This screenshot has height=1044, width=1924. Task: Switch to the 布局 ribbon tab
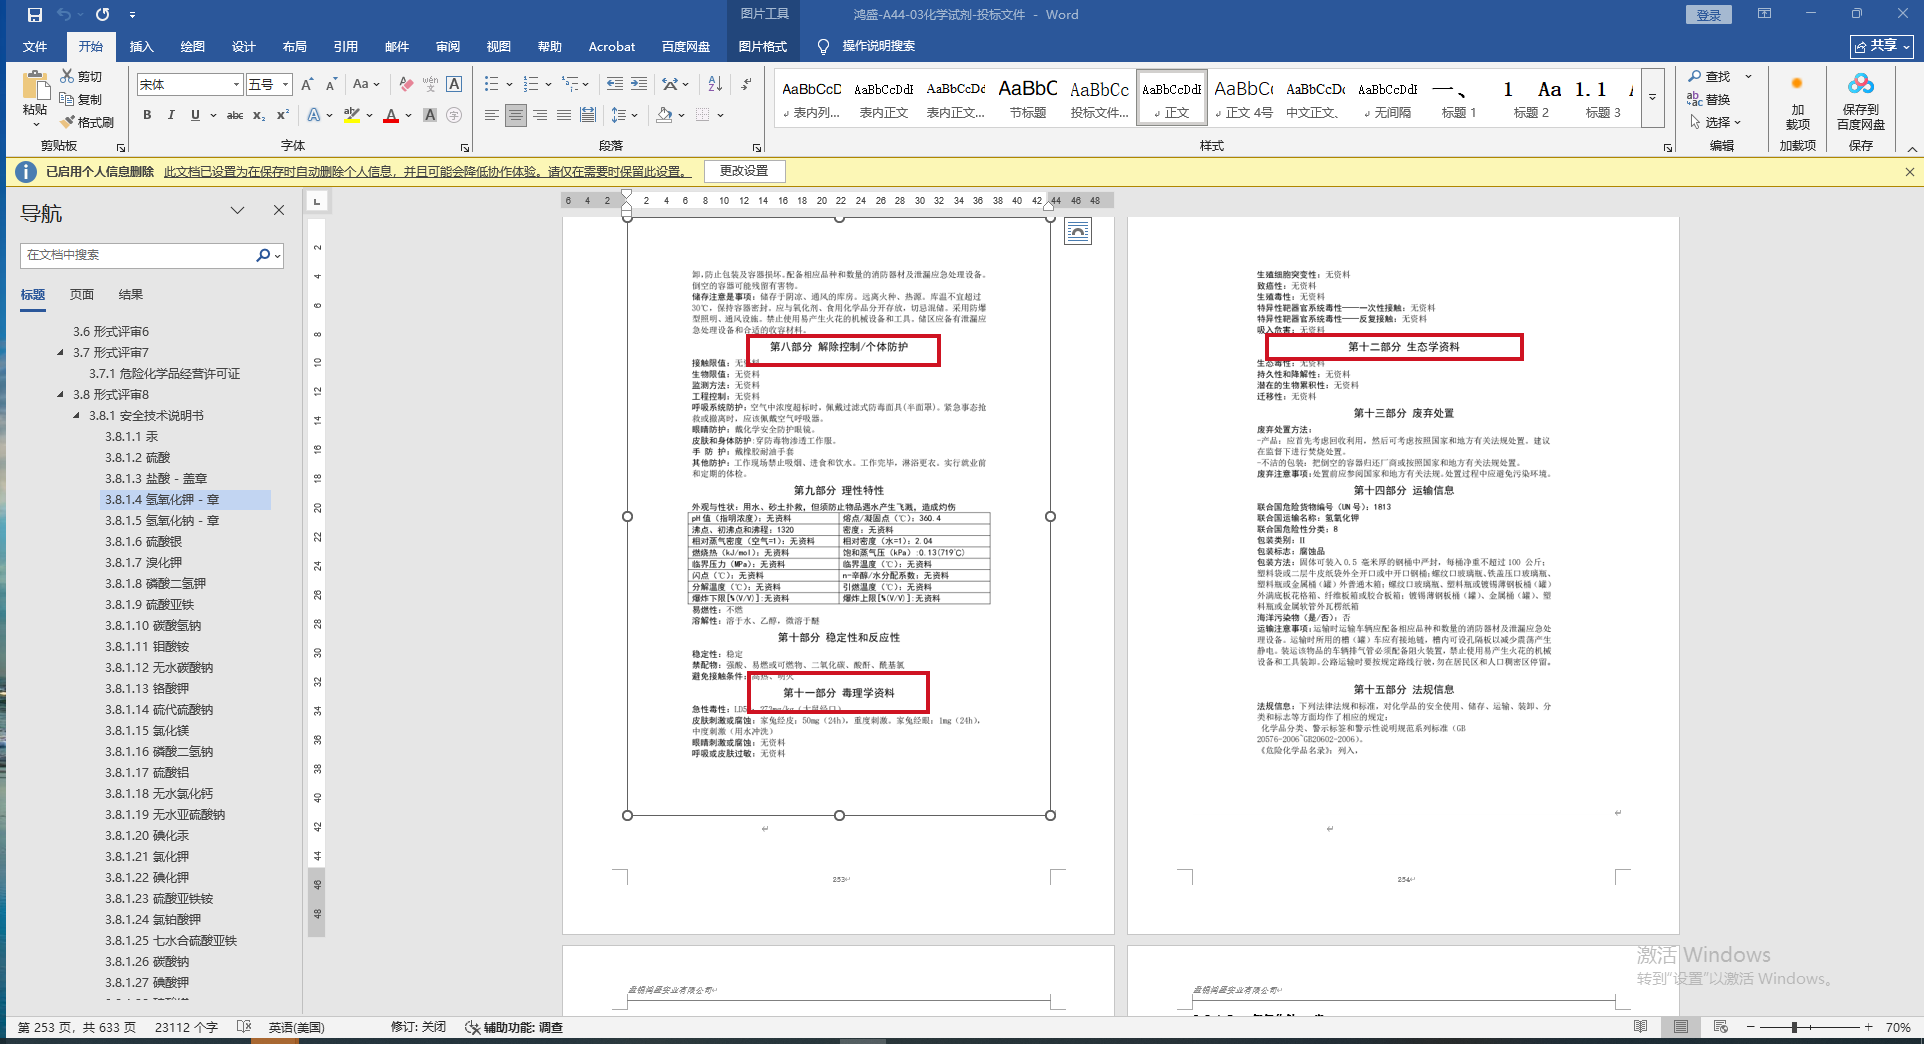click(x=294, y=46)
